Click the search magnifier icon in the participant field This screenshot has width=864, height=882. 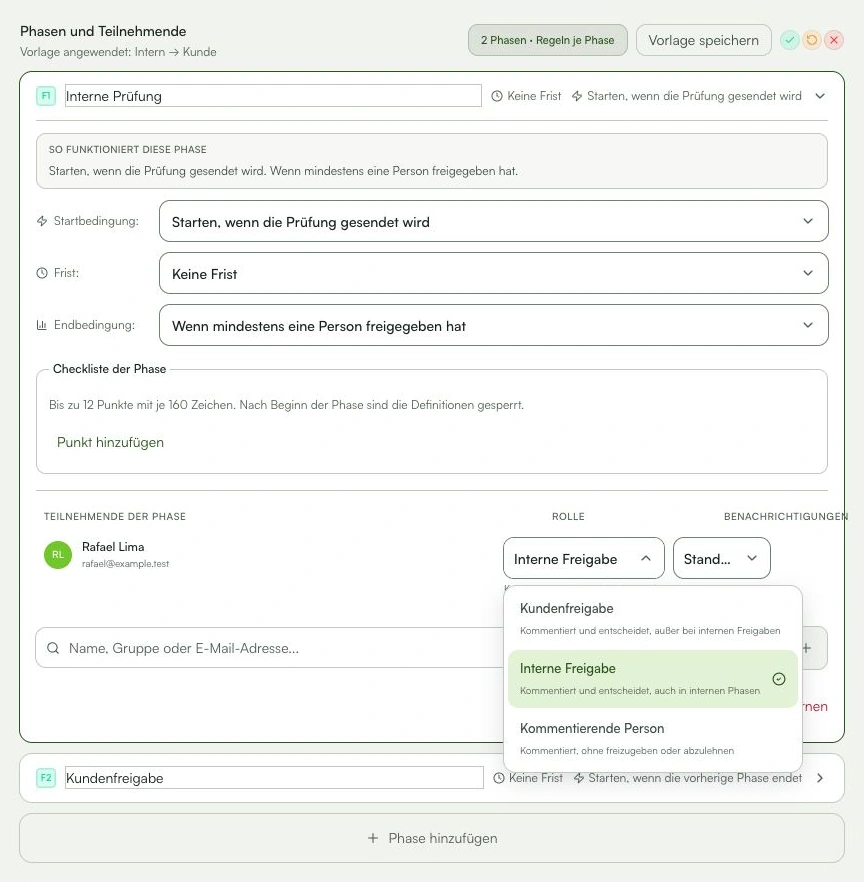click(53, 648)
